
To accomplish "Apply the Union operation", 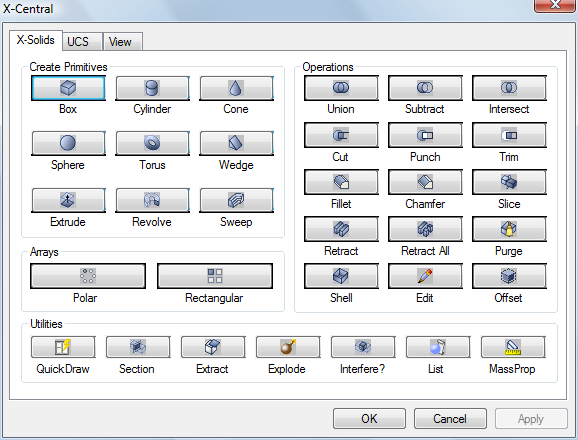I will click(x=341, y=88).
